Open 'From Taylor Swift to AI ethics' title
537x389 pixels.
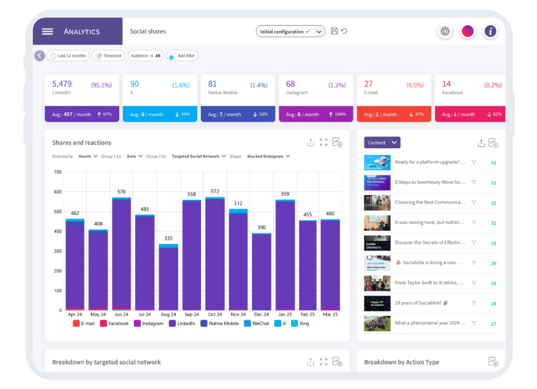click(x=429, y=283)
